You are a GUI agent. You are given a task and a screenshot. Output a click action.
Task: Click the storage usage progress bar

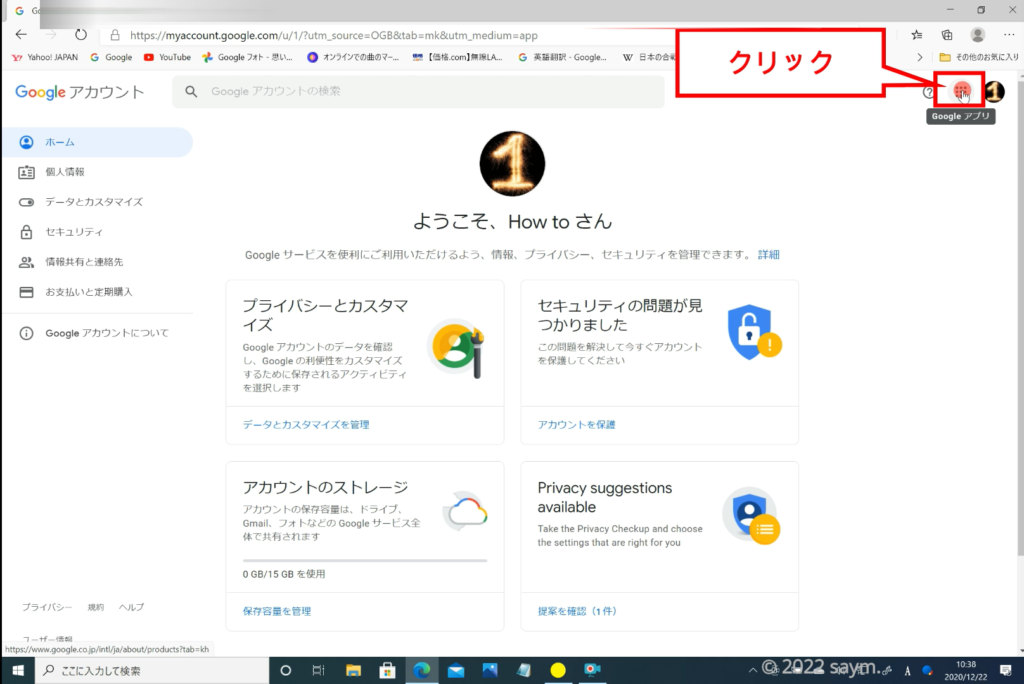coord(365,560)
